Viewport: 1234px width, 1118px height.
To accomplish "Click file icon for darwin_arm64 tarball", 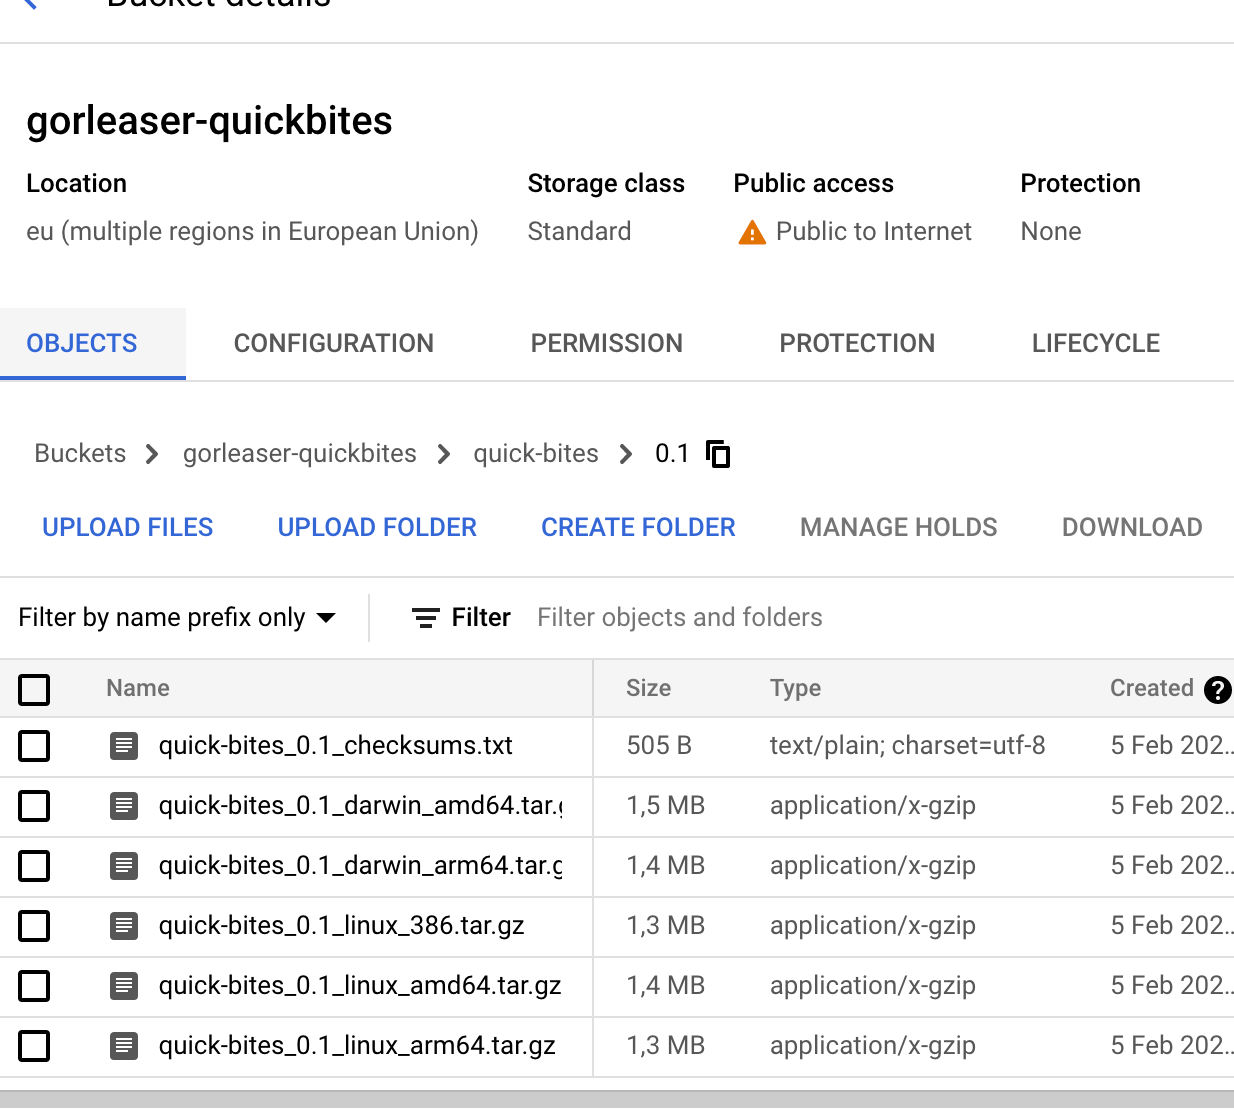I will click(124, 866).
